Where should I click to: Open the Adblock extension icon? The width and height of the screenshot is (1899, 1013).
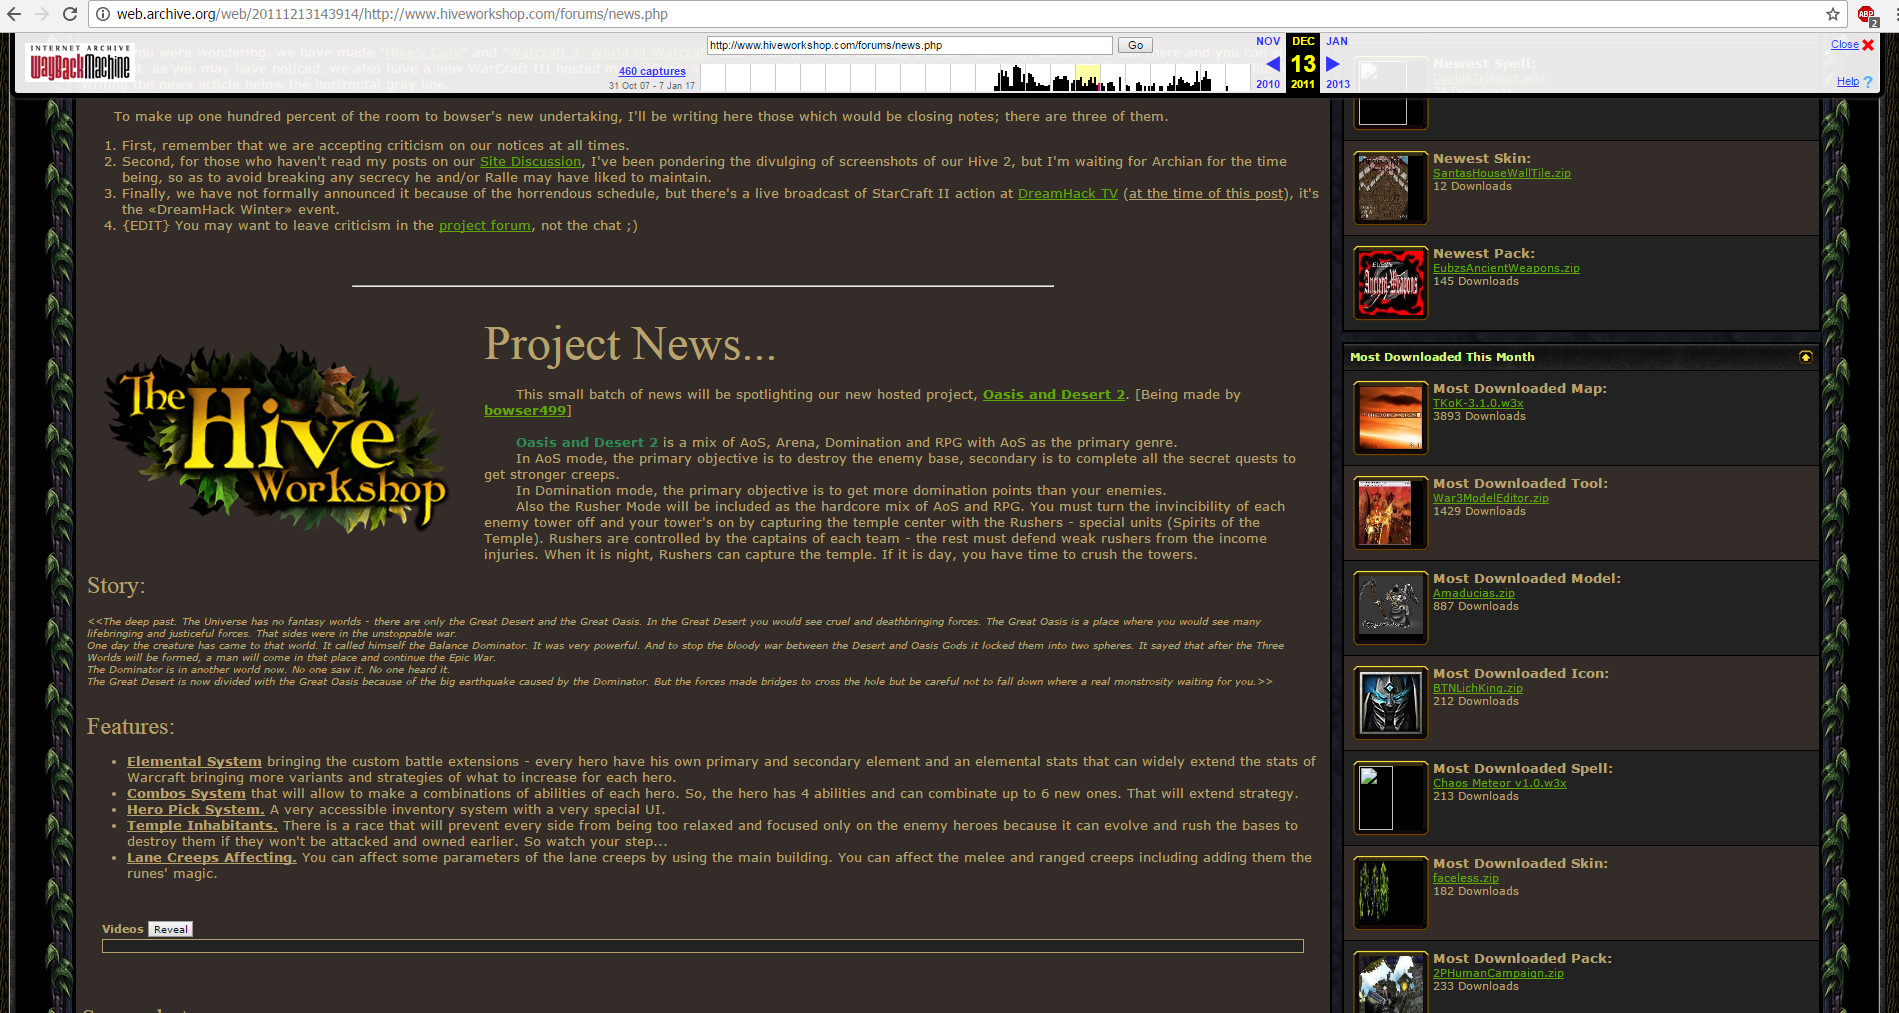(1866, 15)
